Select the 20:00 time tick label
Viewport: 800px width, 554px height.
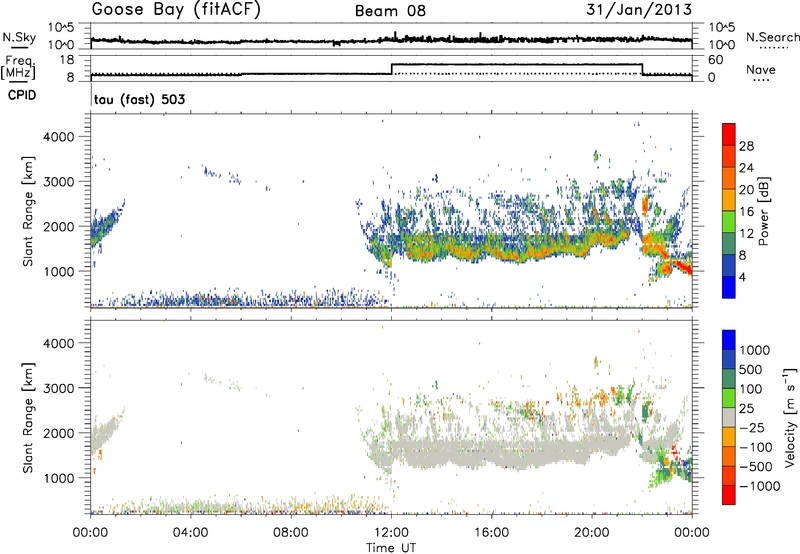592,533
